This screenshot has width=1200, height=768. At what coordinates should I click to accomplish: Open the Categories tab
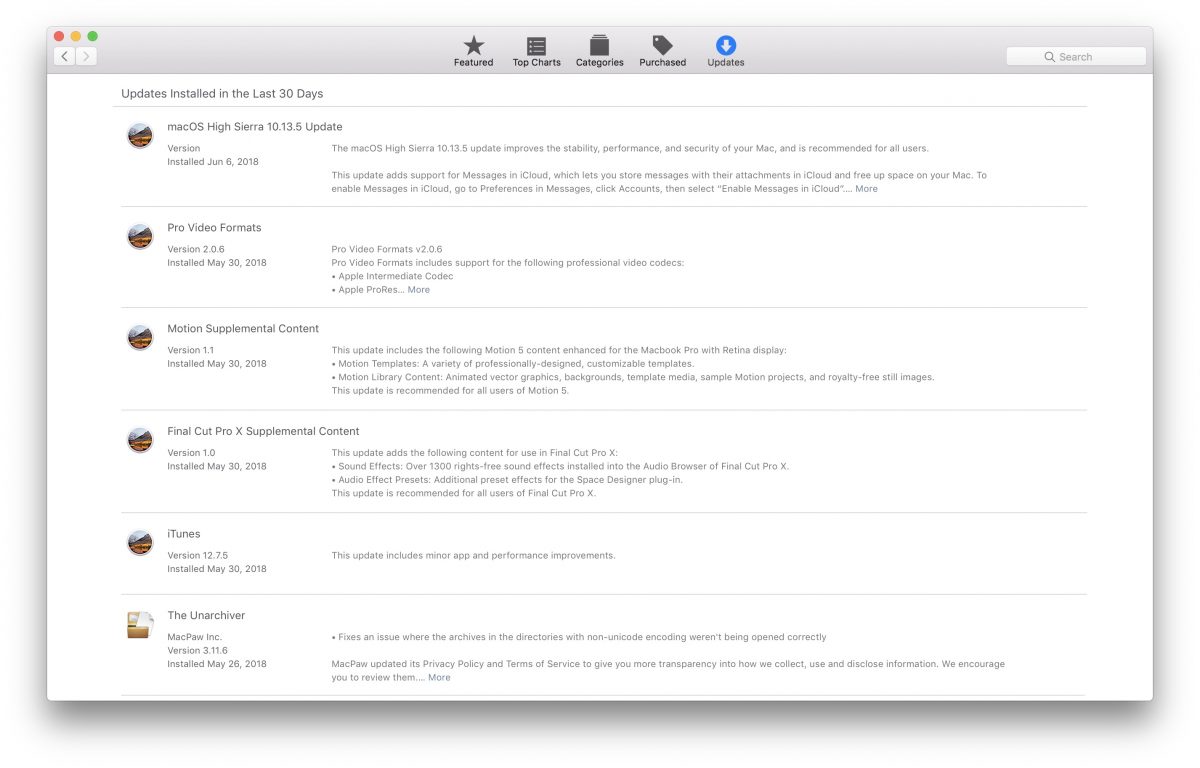(599, 51)
